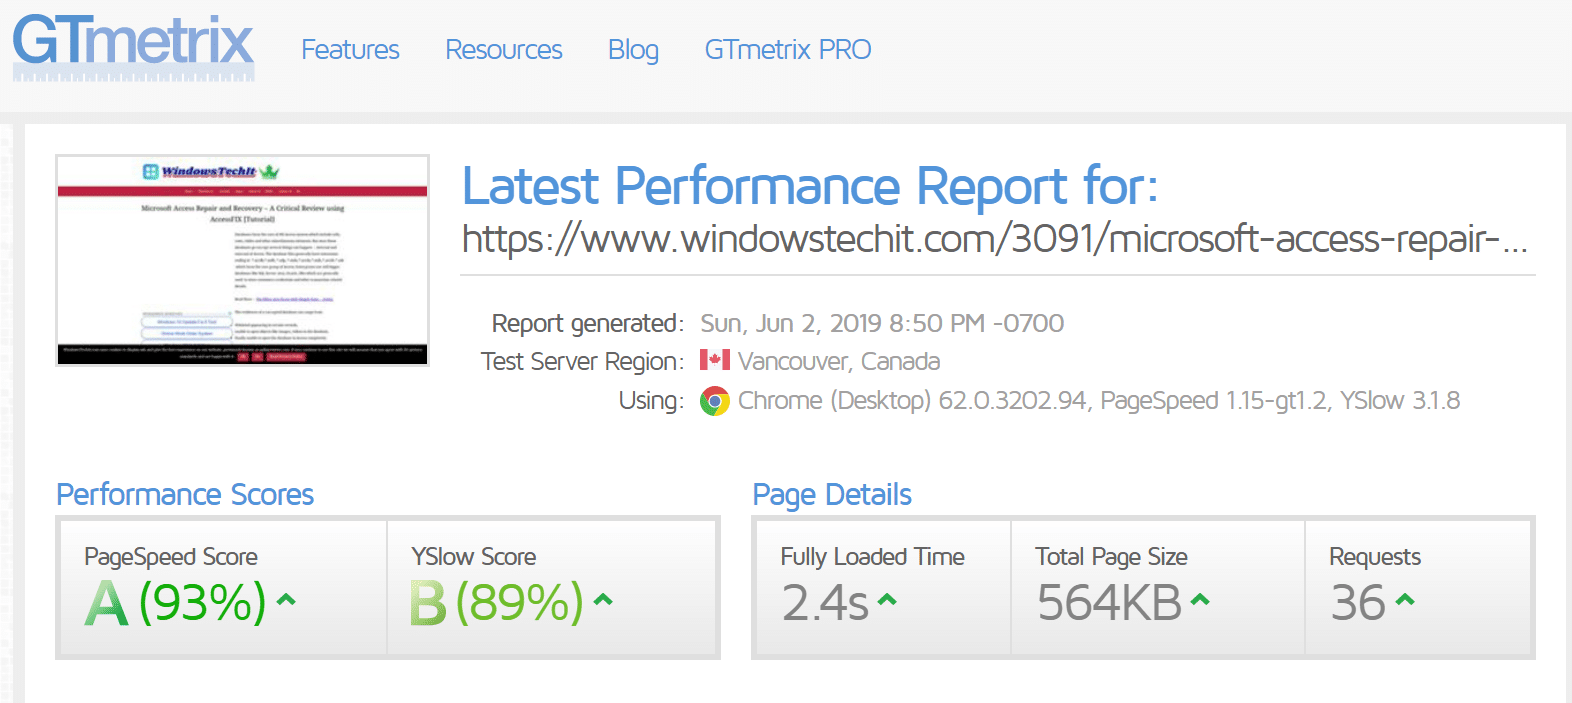This screenshot has height=703, width=1572.
Task: Click the Performance Scores heading
Action: 185,494
